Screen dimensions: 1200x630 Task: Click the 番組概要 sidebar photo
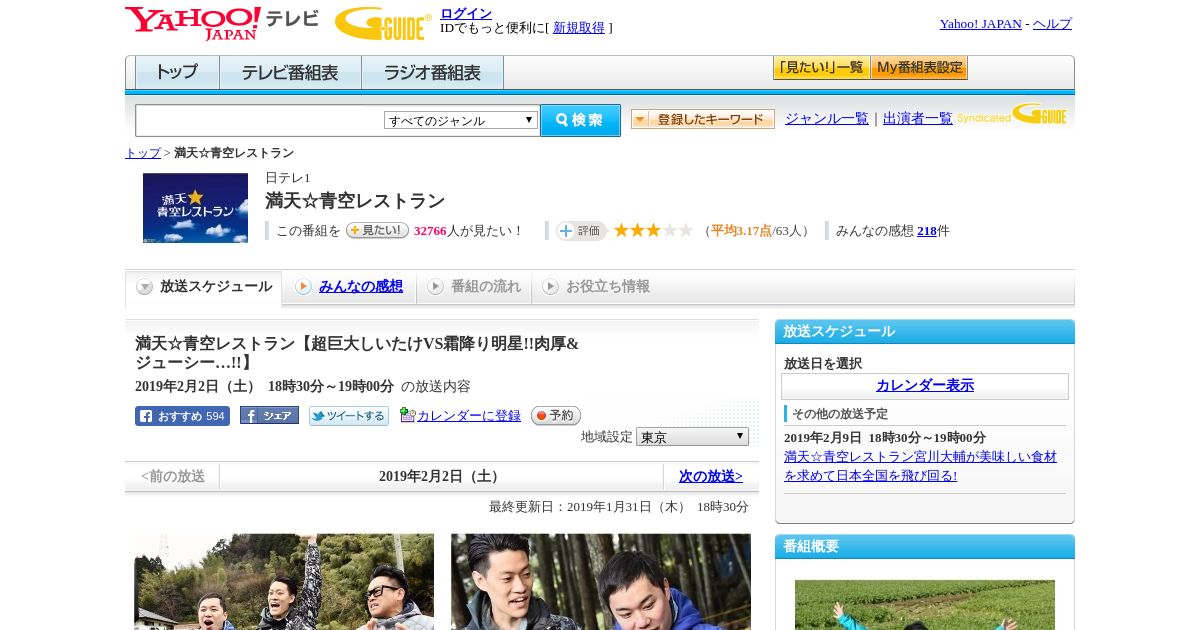pyautogui.click(x=925, y=605)
